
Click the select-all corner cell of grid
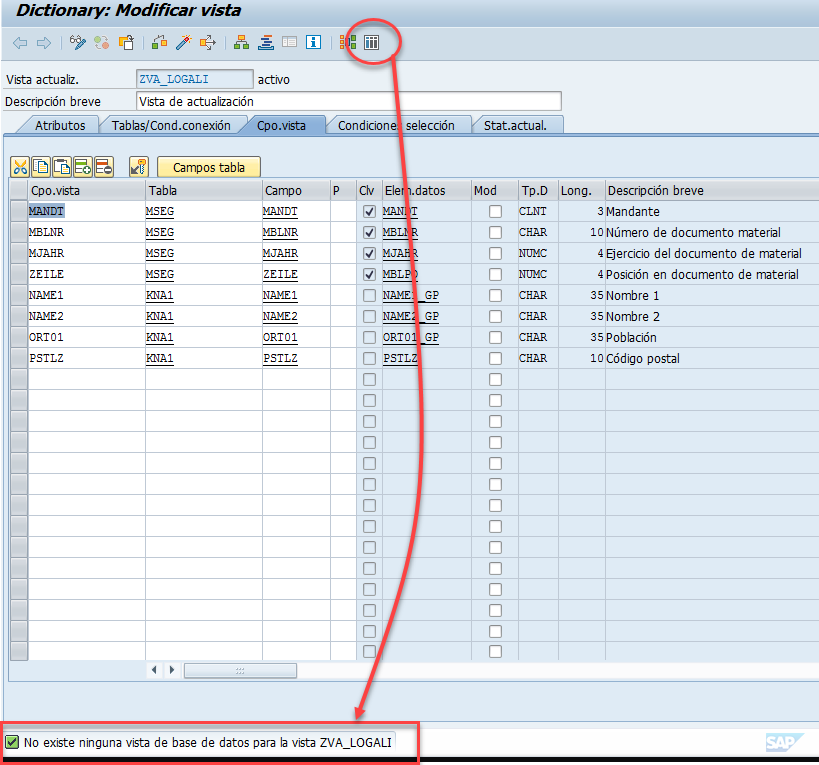(x=19, y=190)
